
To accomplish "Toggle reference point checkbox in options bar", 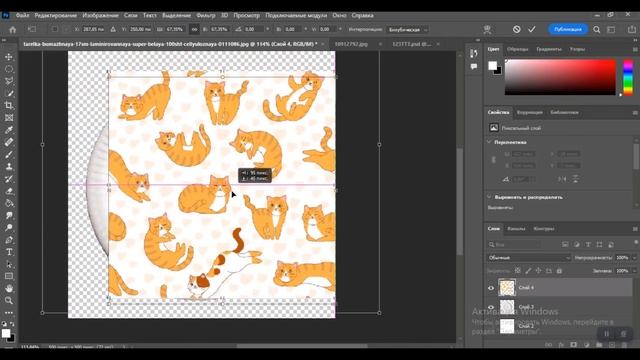I will [x=55, y=29].
